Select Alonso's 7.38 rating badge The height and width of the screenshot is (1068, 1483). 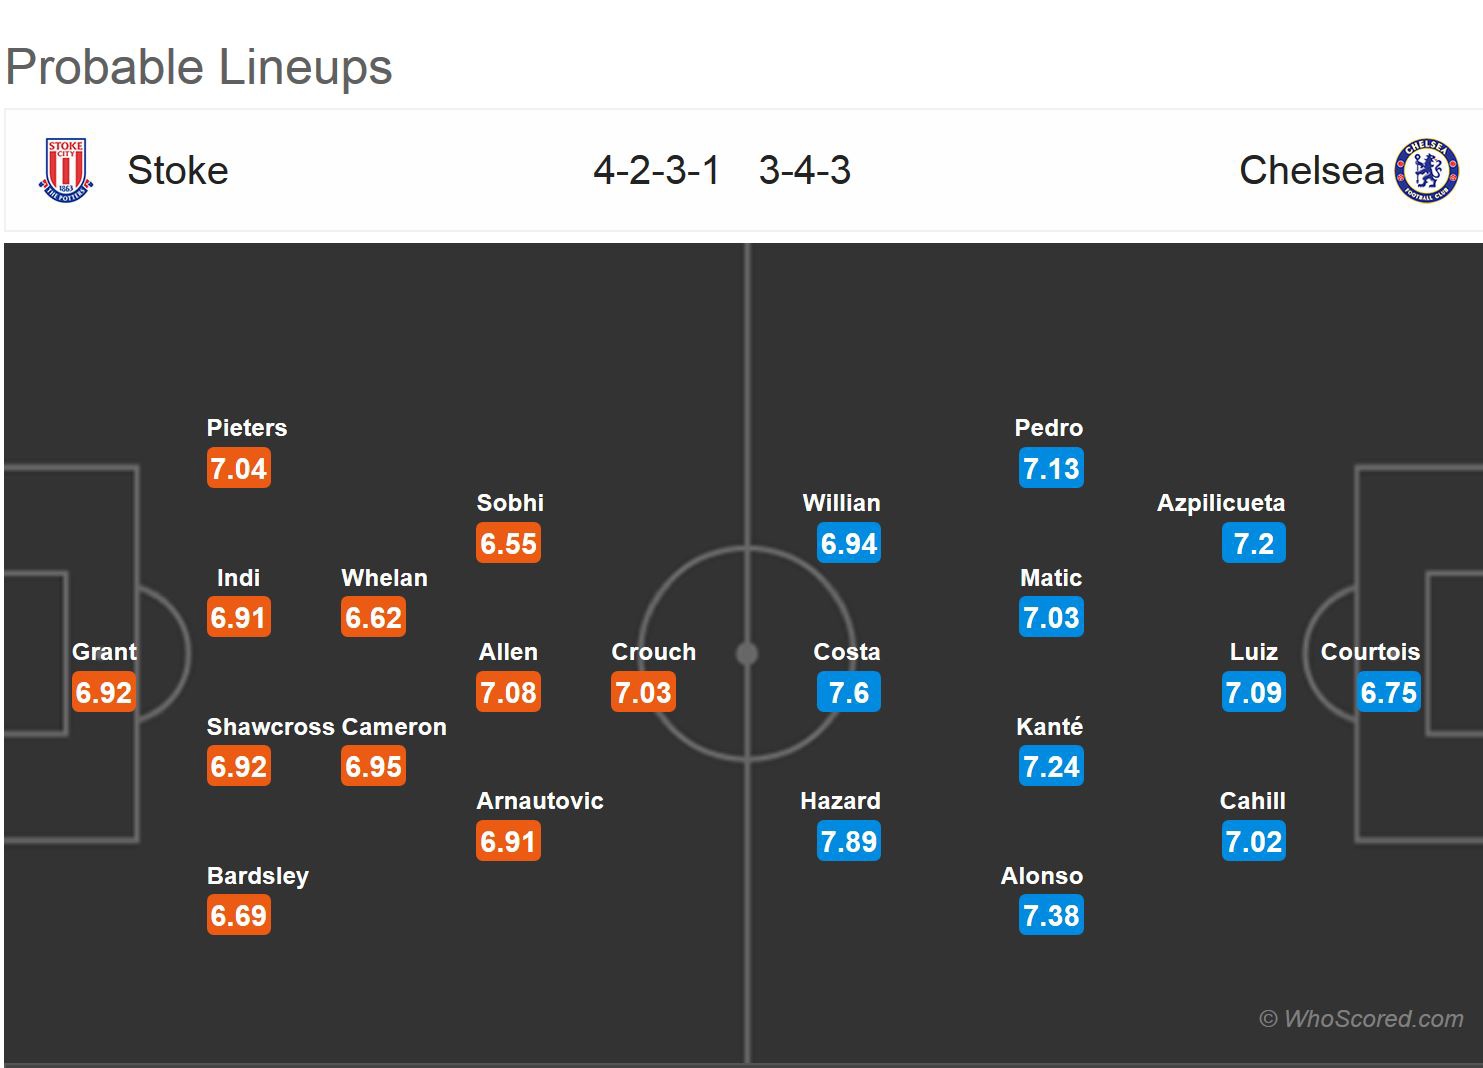pos(1051,916)
